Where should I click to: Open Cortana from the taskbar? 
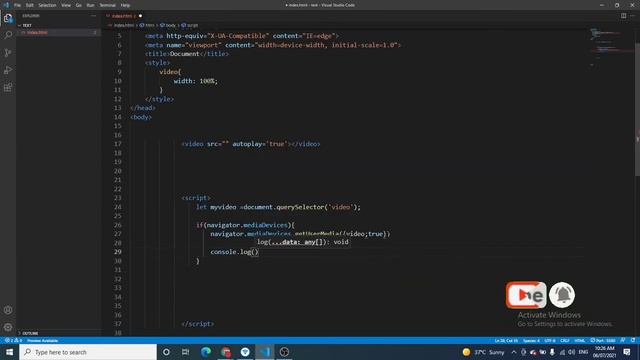(166, 352)
